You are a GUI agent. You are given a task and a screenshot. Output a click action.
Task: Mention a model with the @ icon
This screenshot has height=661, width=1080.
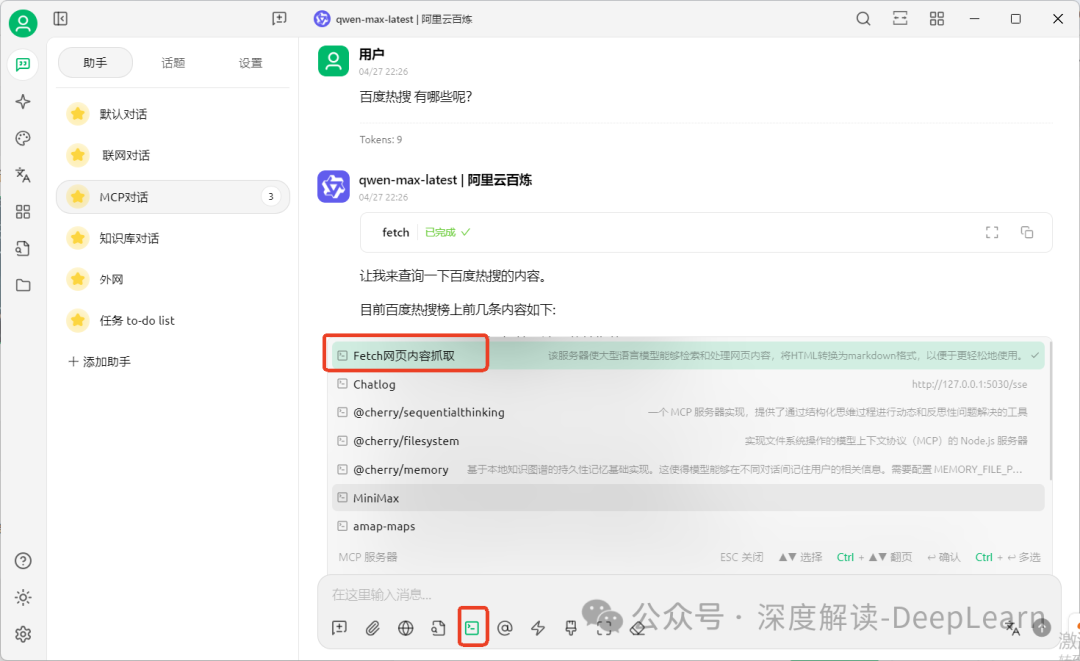point(505,627)
